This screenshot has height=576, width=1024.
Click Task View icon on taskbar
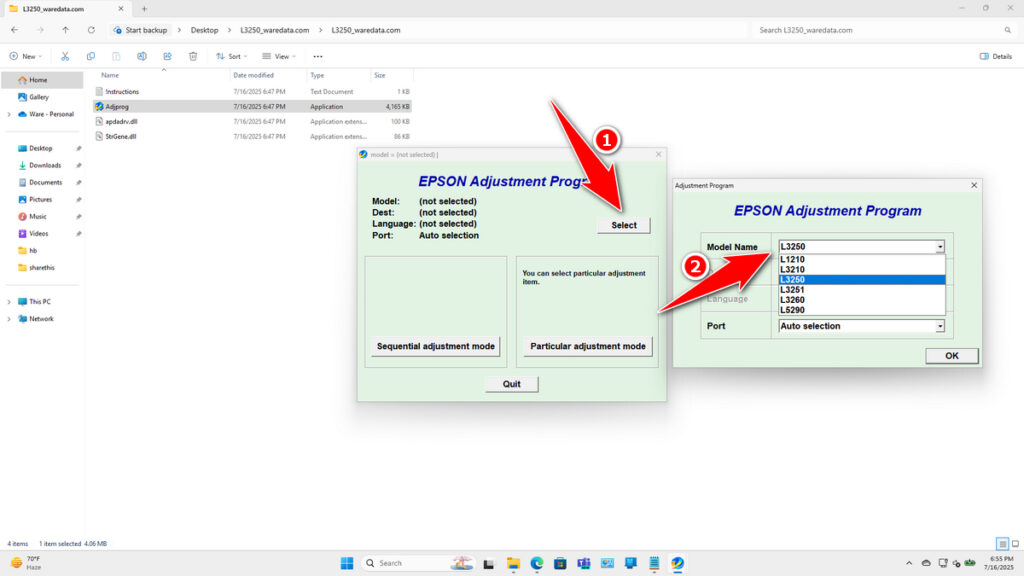[488, 563]
